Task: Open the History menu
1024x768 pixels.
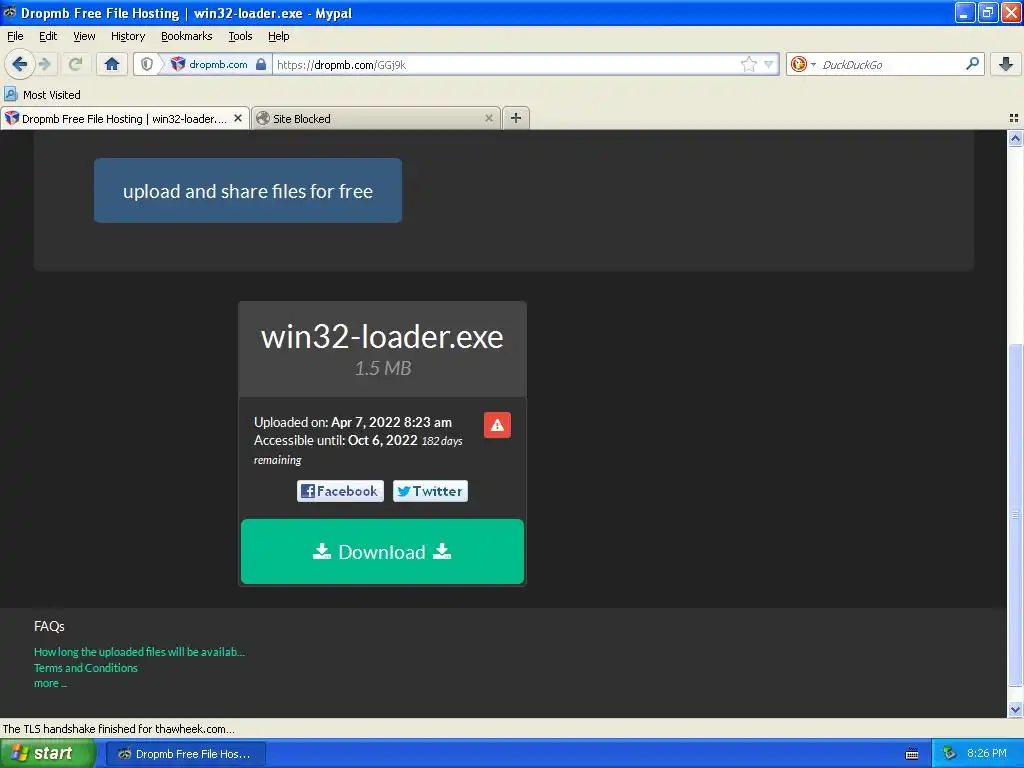Action: 127,36
